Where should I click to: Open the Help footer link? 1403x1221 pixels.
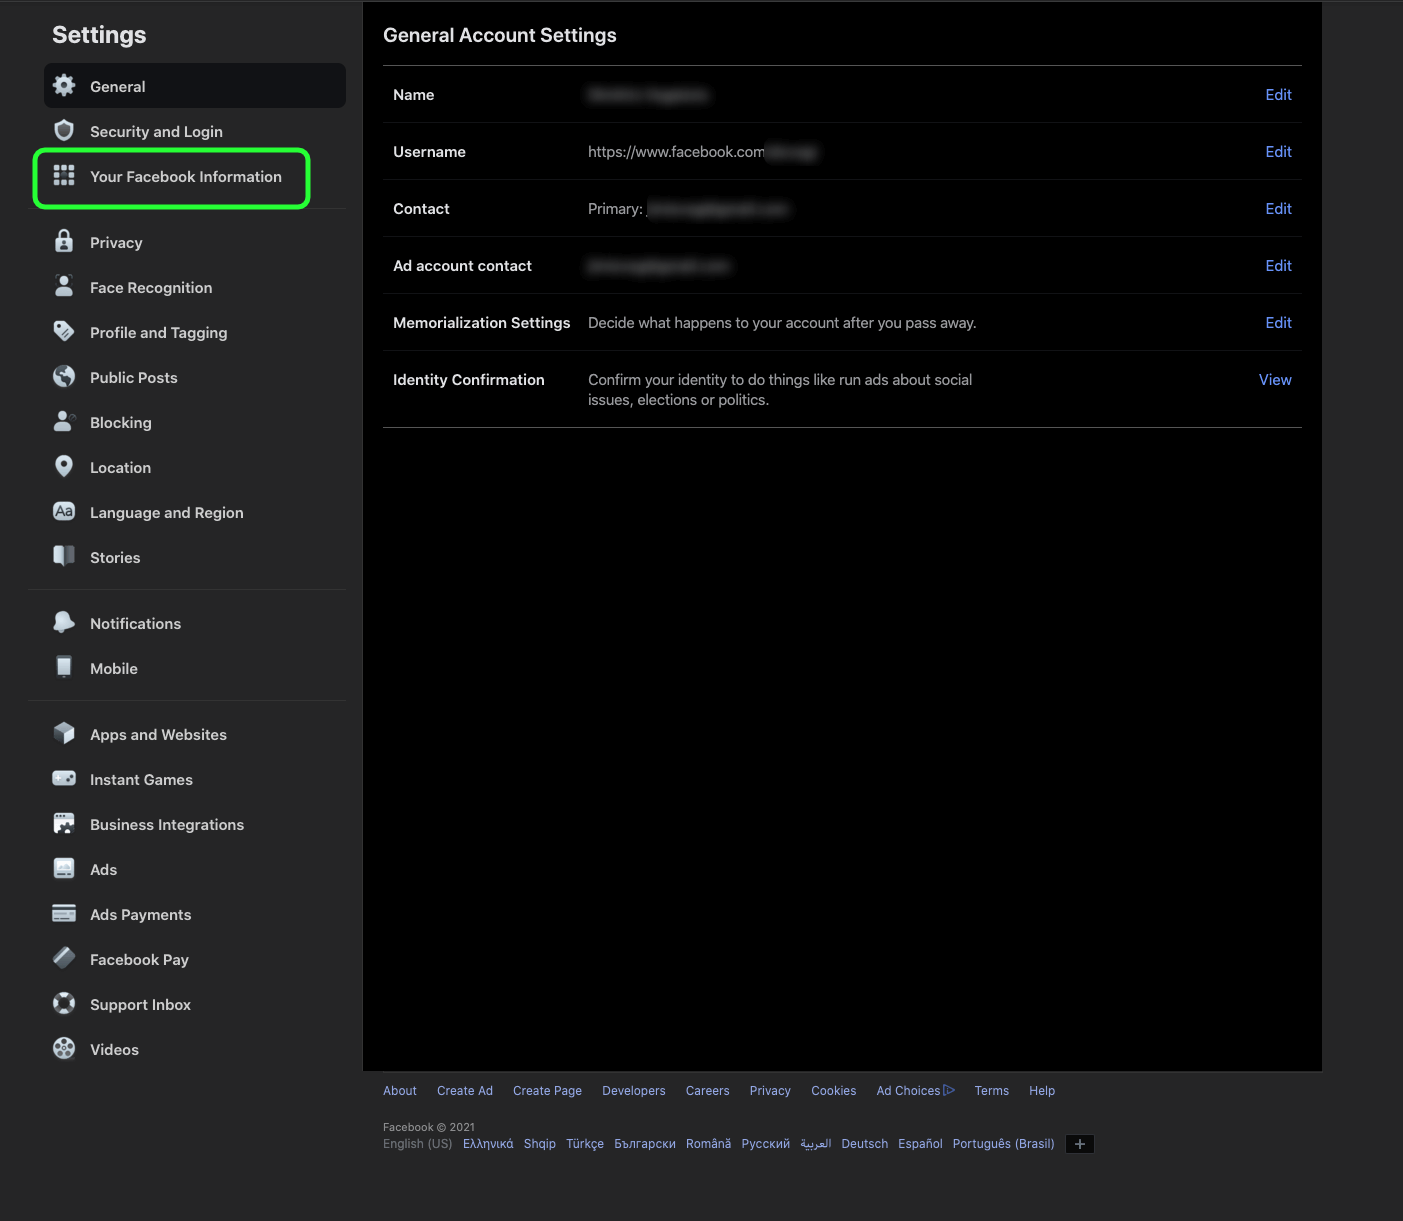1042,1091
